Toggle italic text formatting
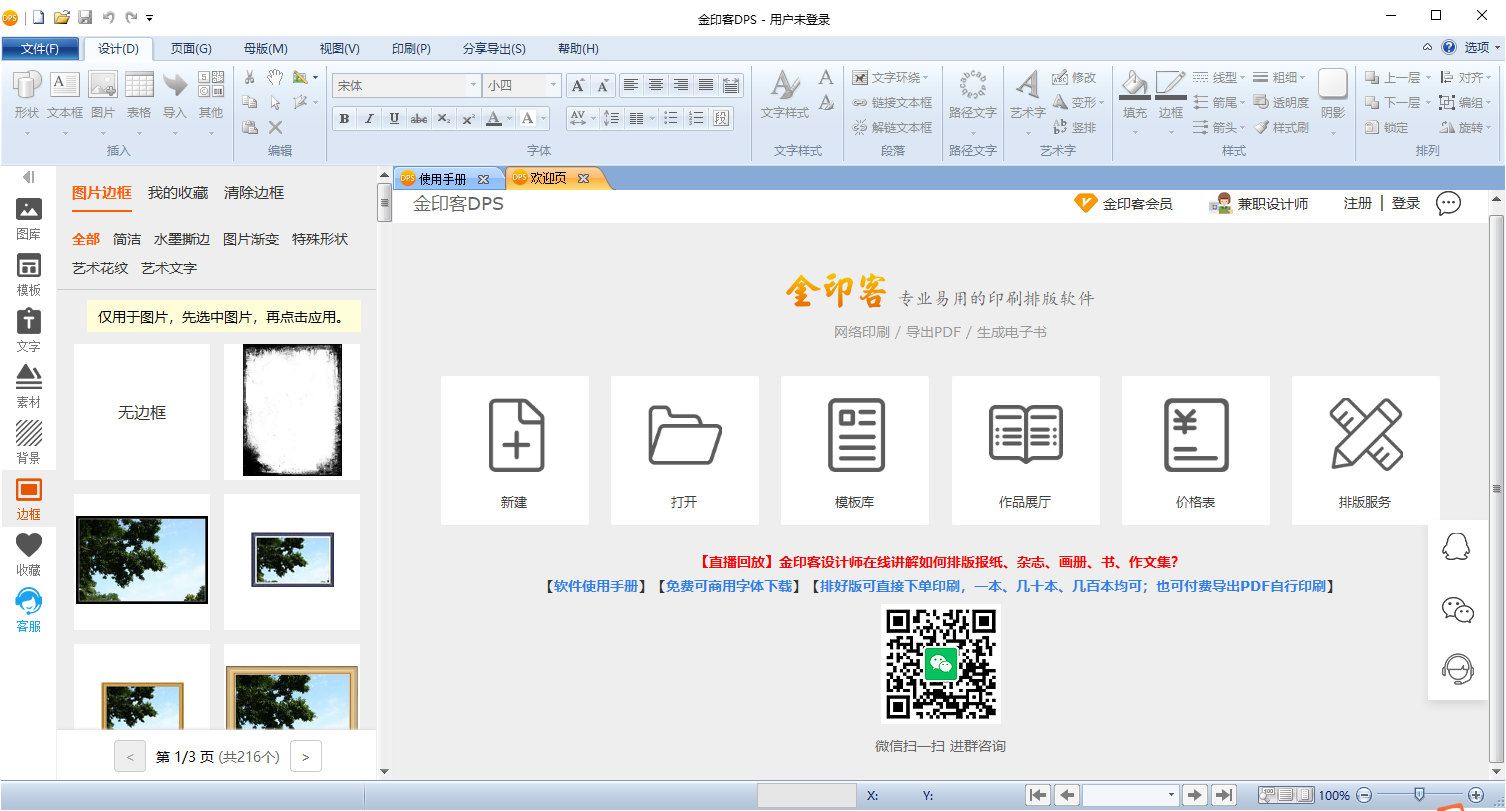 pyautogui.click(x=368, y=118)
